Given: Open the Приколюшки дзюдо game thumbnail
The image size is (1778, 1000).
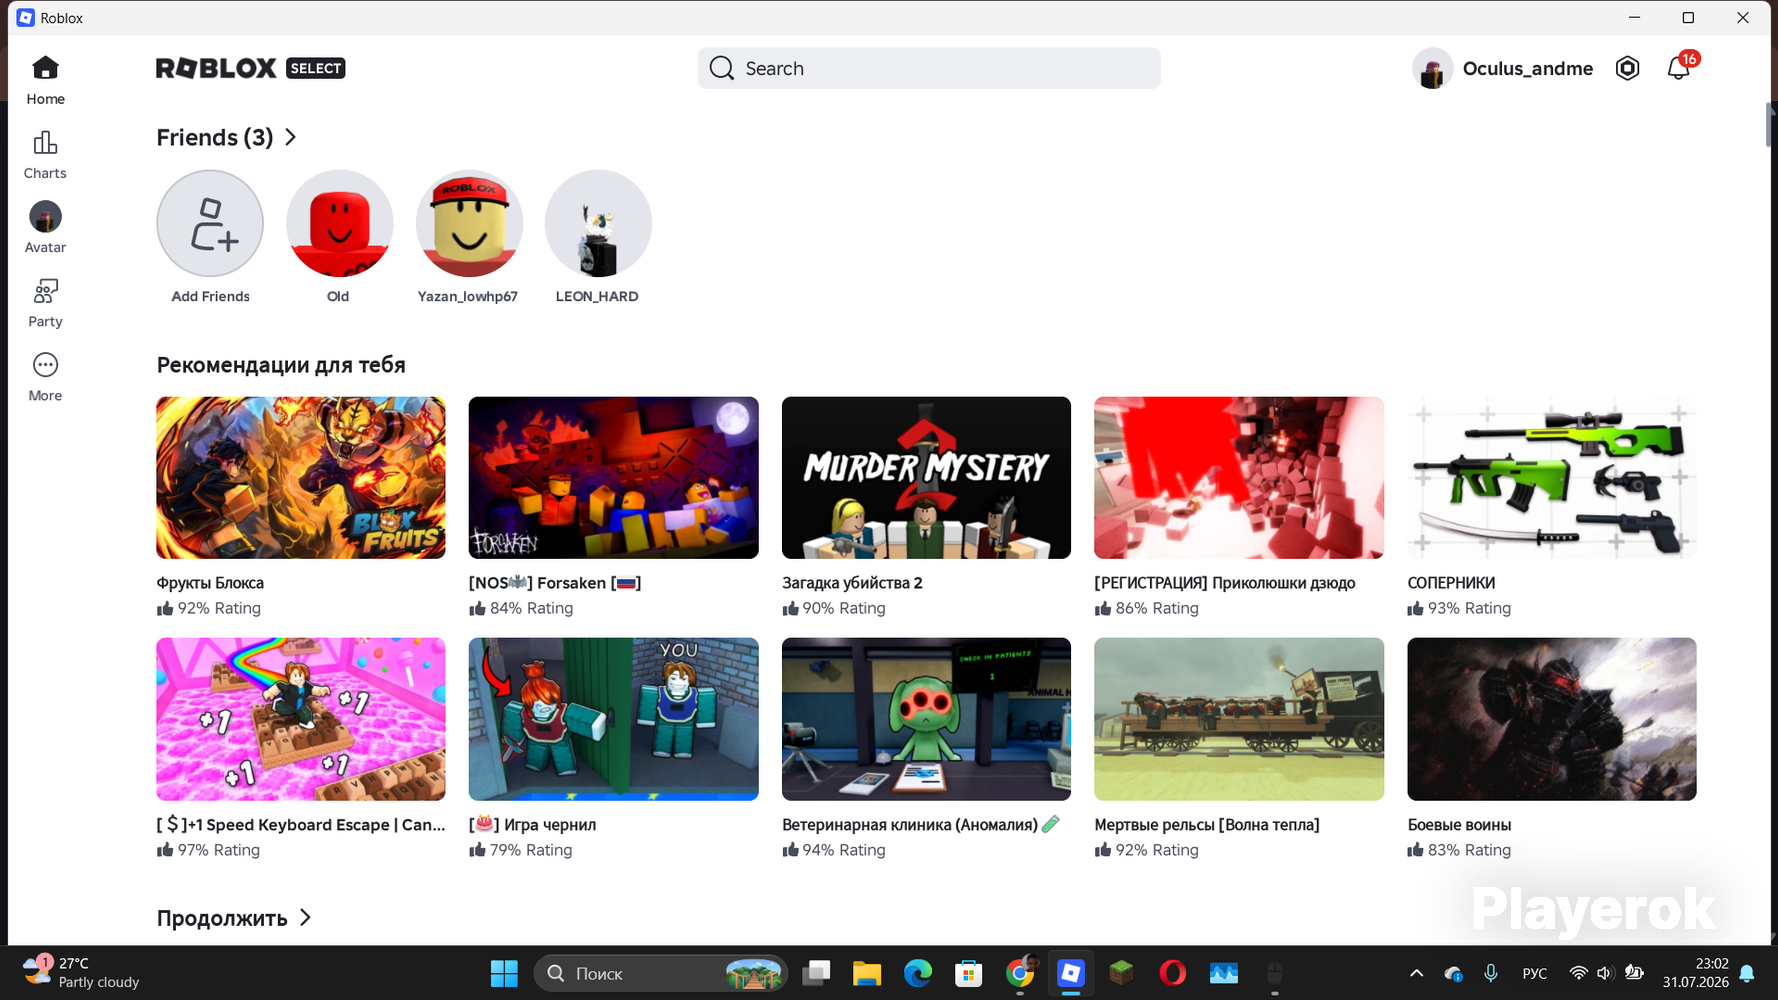Looking at the screenshot, I should [x=1239, y=478].
